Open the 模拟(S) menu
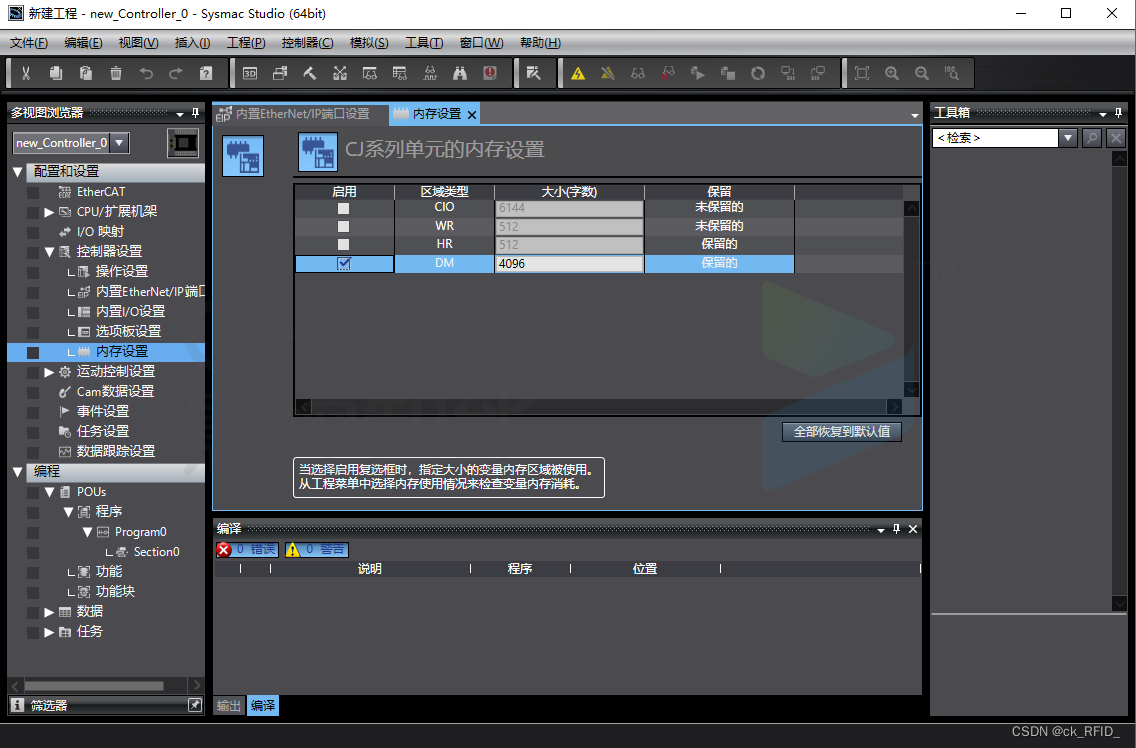The image size is (1136, 748). tap(369, 43)
